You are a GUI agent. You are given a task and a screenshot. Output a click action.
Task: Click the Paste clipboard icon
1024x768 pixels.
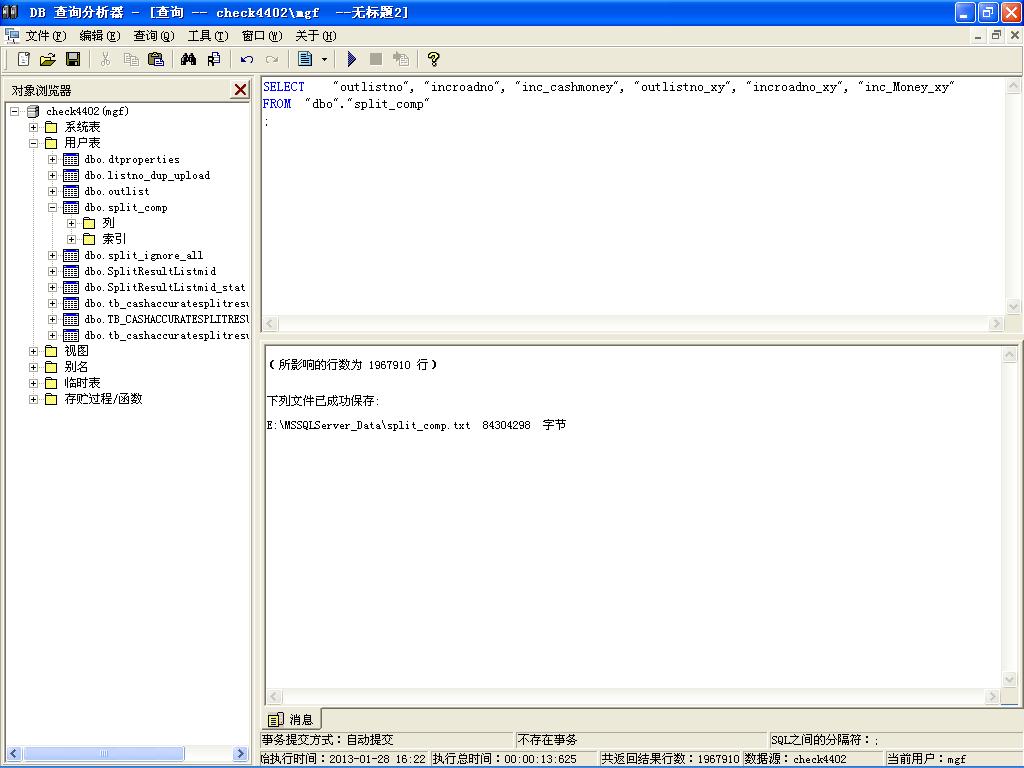coord(155,59)
